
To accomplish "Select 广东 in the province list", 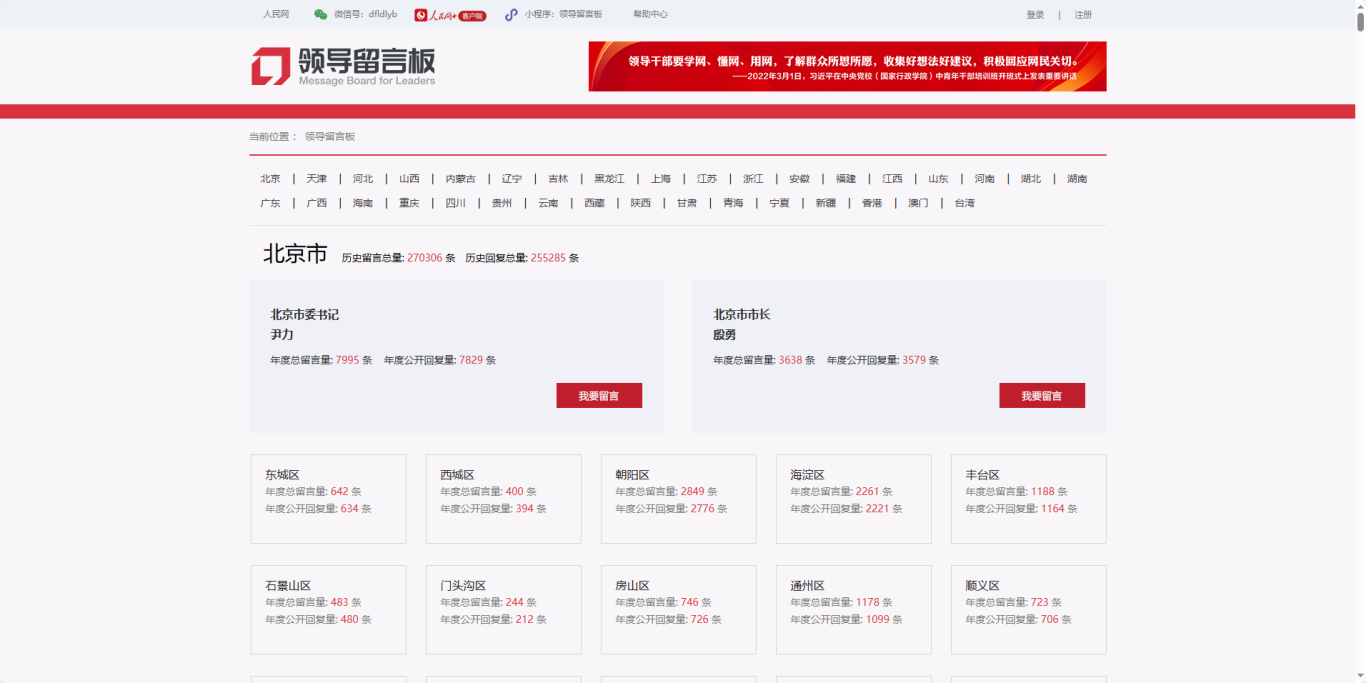I will point(271,203).
